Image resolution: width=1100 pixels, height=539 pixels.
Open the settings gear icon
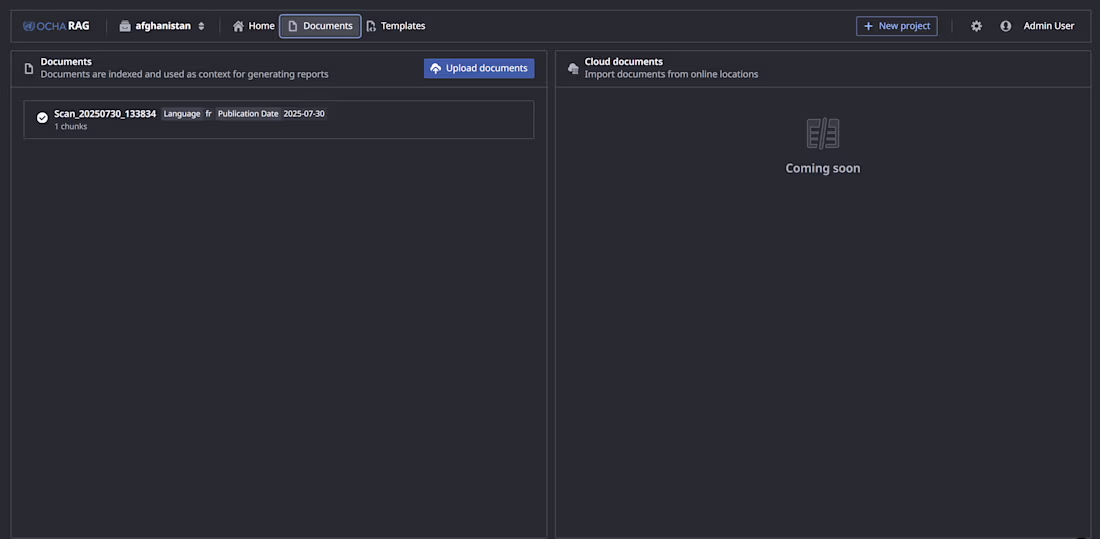tap(976, 26)
